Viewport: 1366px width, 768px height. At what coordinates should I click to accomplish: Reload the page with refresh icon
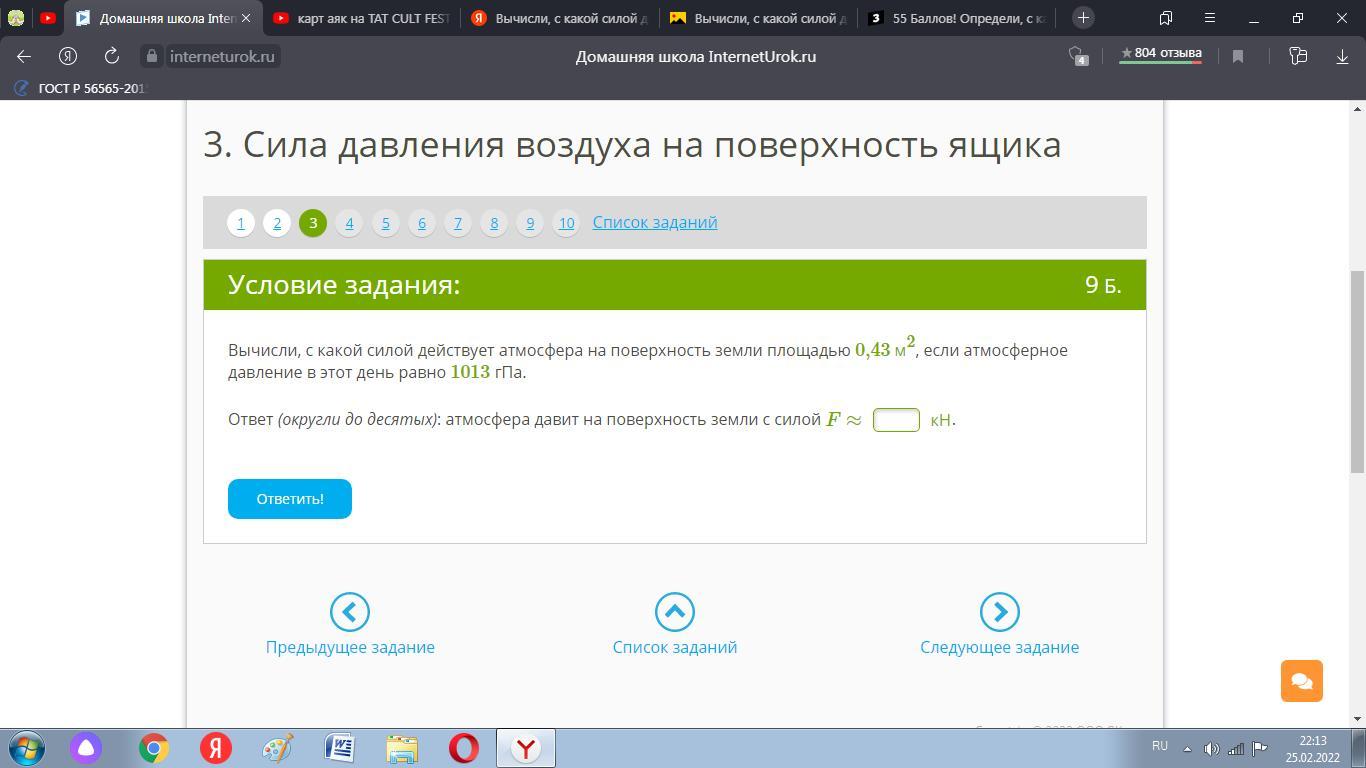click(x=112, y=57)
